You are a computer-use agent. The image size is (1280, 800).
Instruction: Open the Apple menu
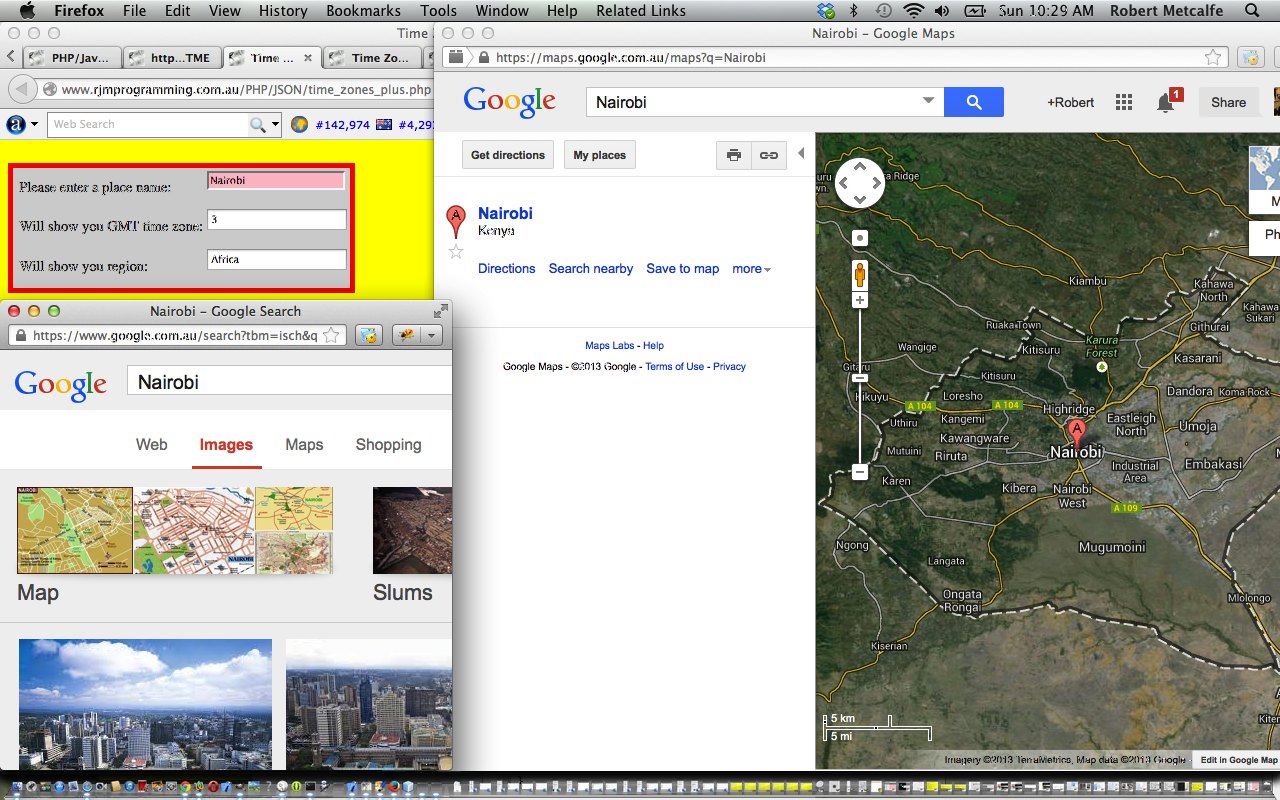tap(27, 11)
